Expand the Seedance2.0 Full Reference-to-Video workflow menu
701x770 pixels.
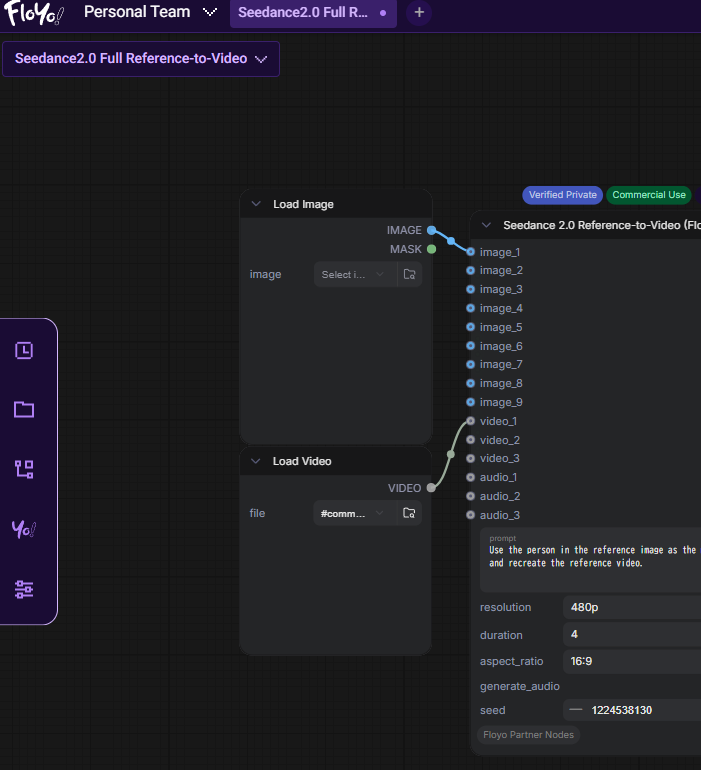coord(141,59)
